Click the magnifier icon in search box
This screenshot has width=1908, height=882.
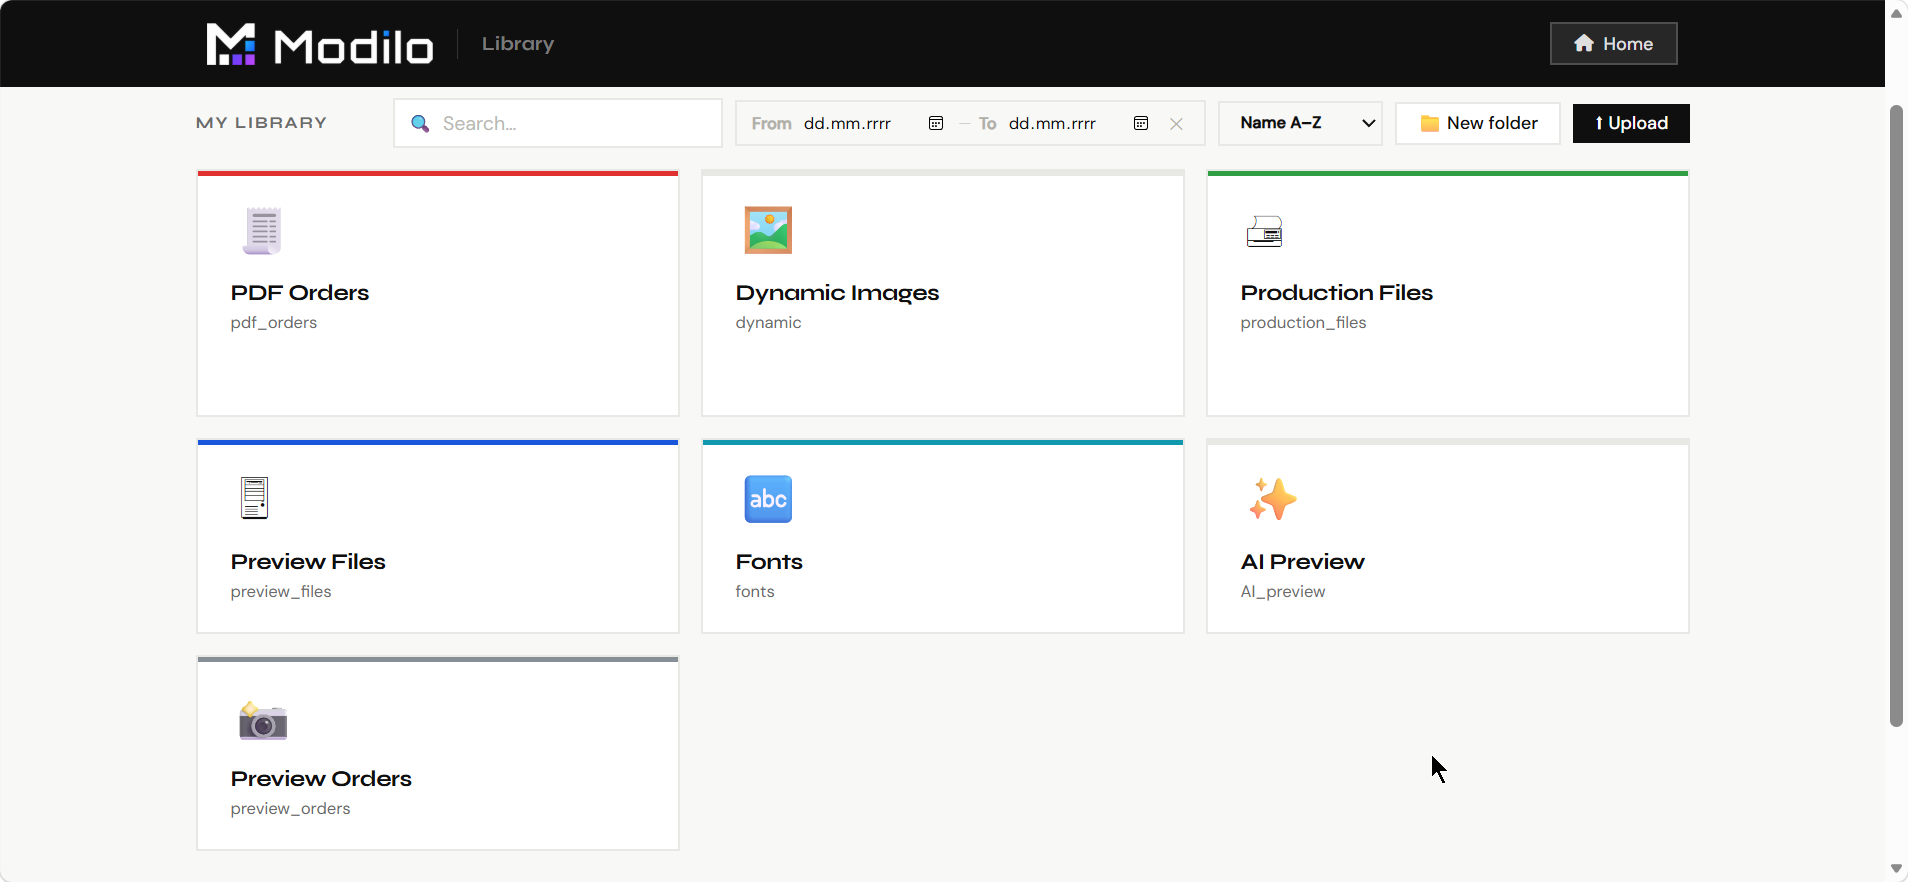click(x=421, y=123)
